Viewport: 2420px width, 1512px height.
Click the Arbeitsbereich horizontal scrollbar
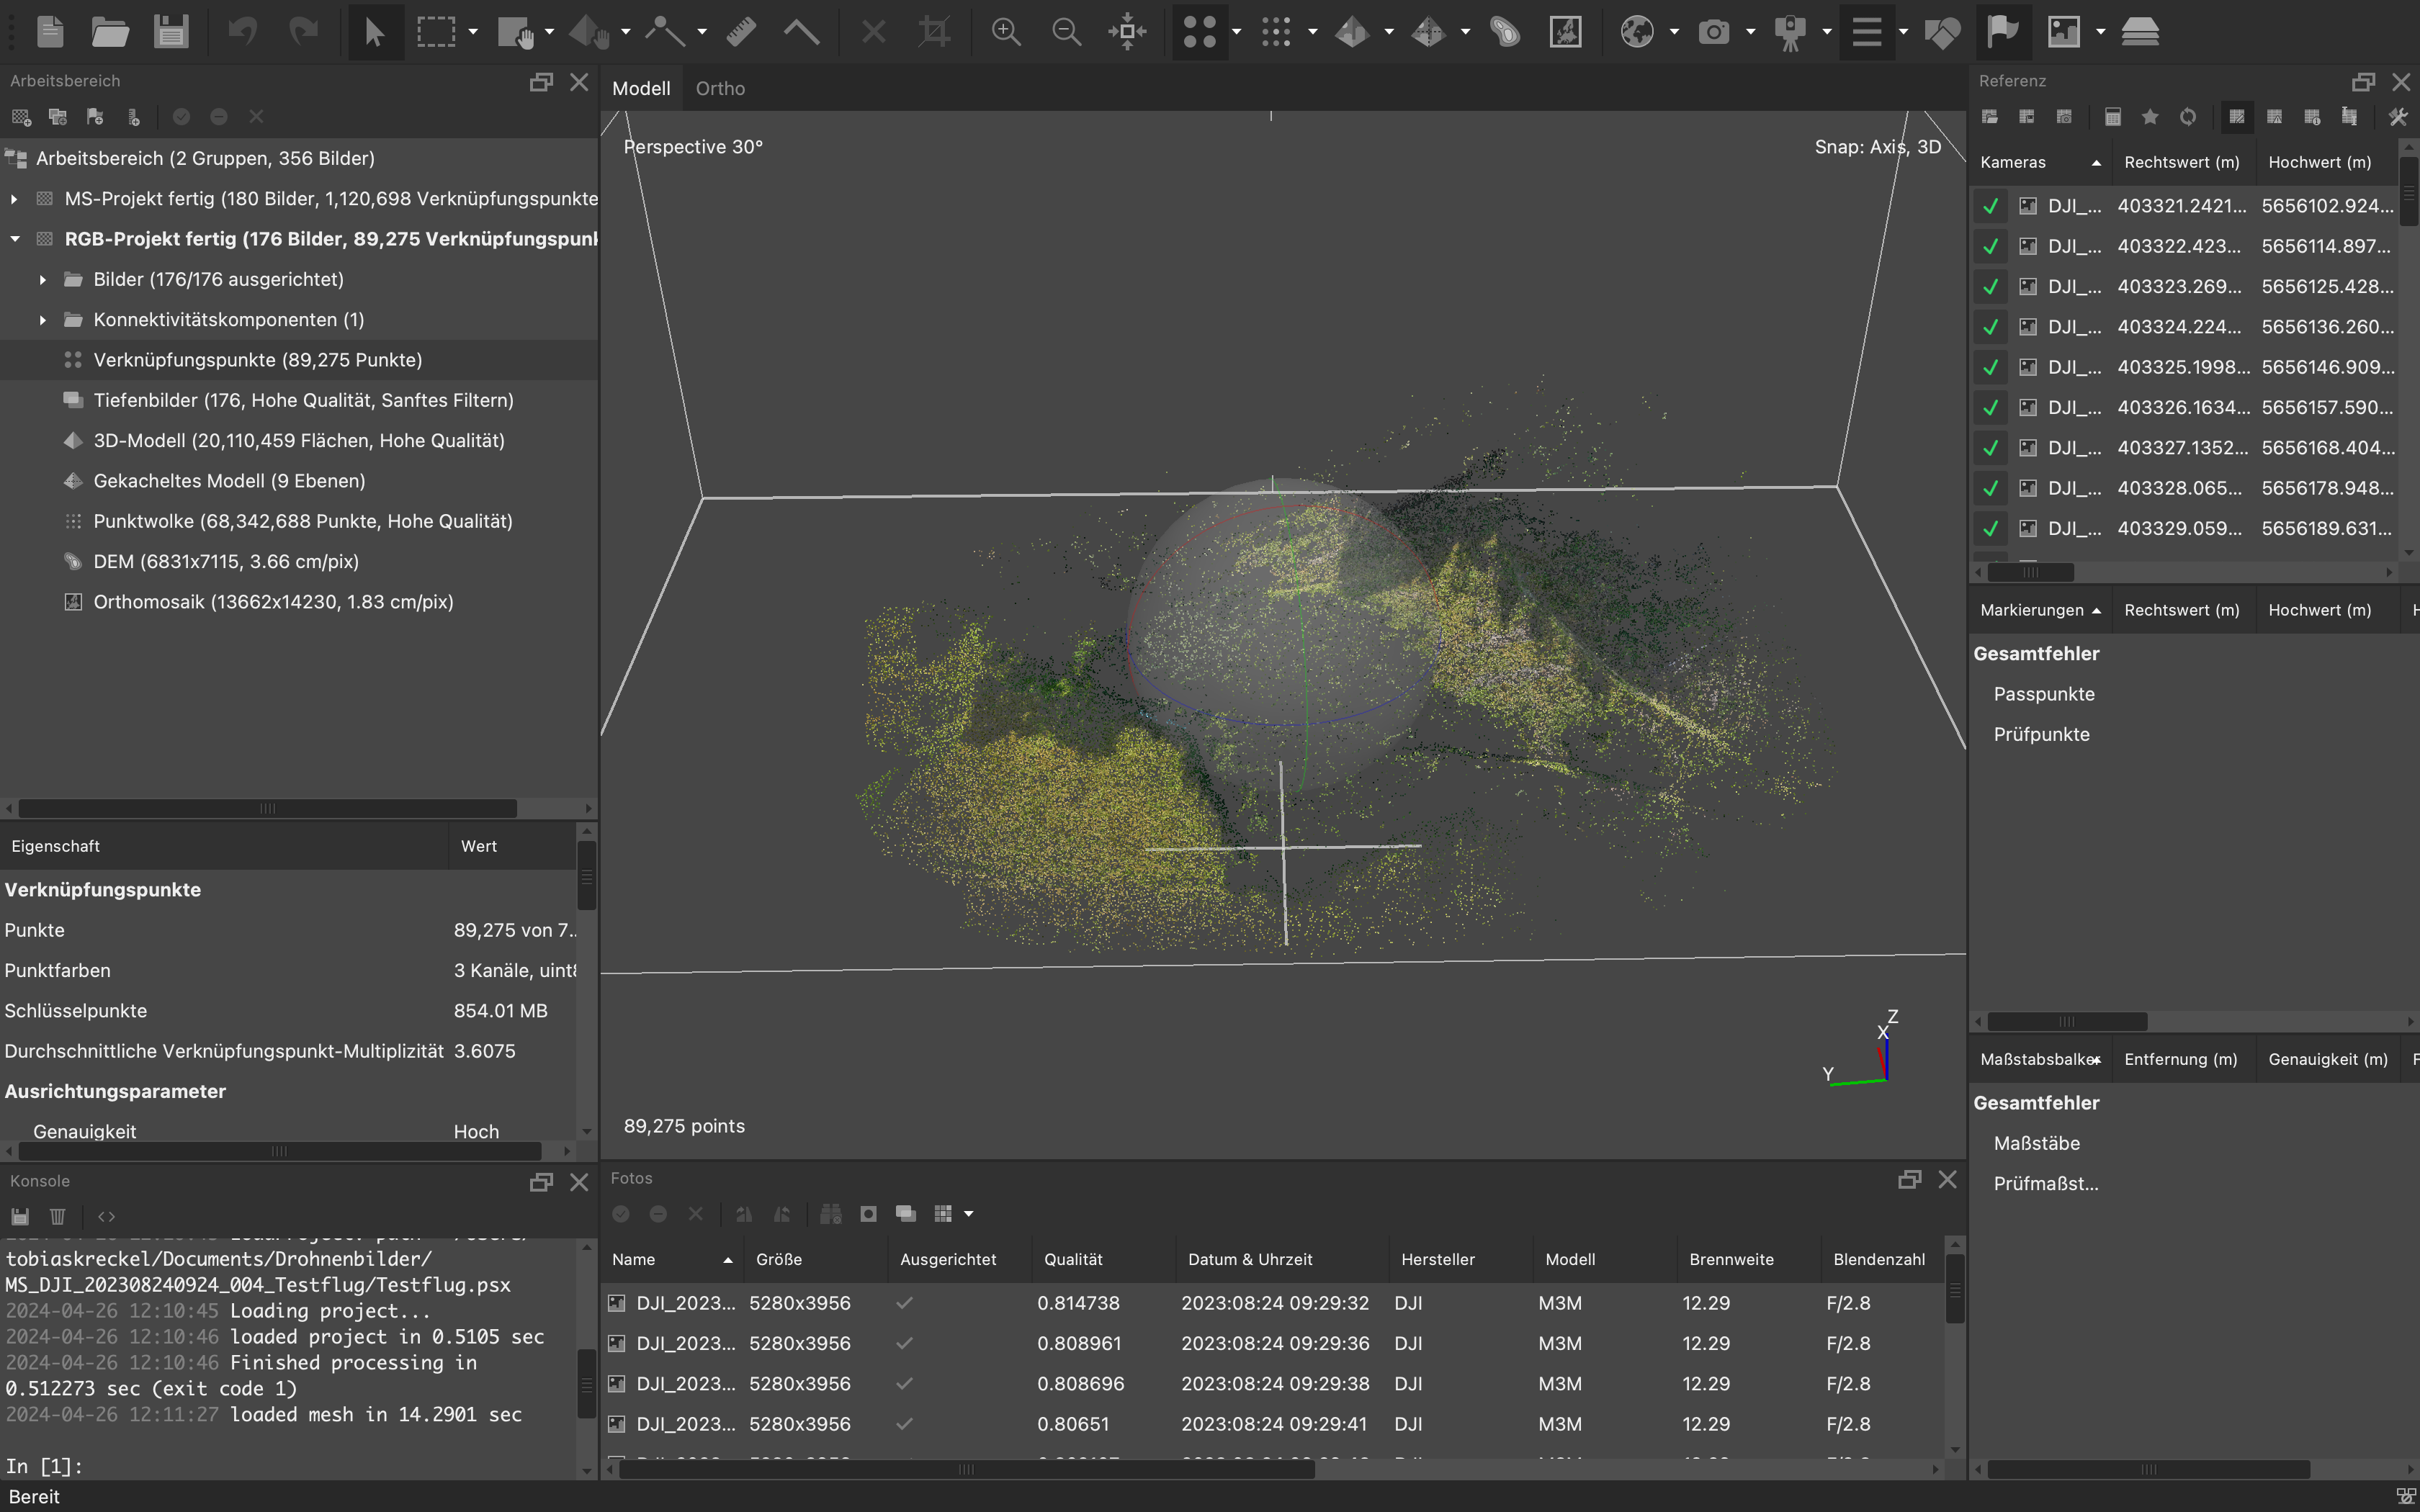click(267, 808)
